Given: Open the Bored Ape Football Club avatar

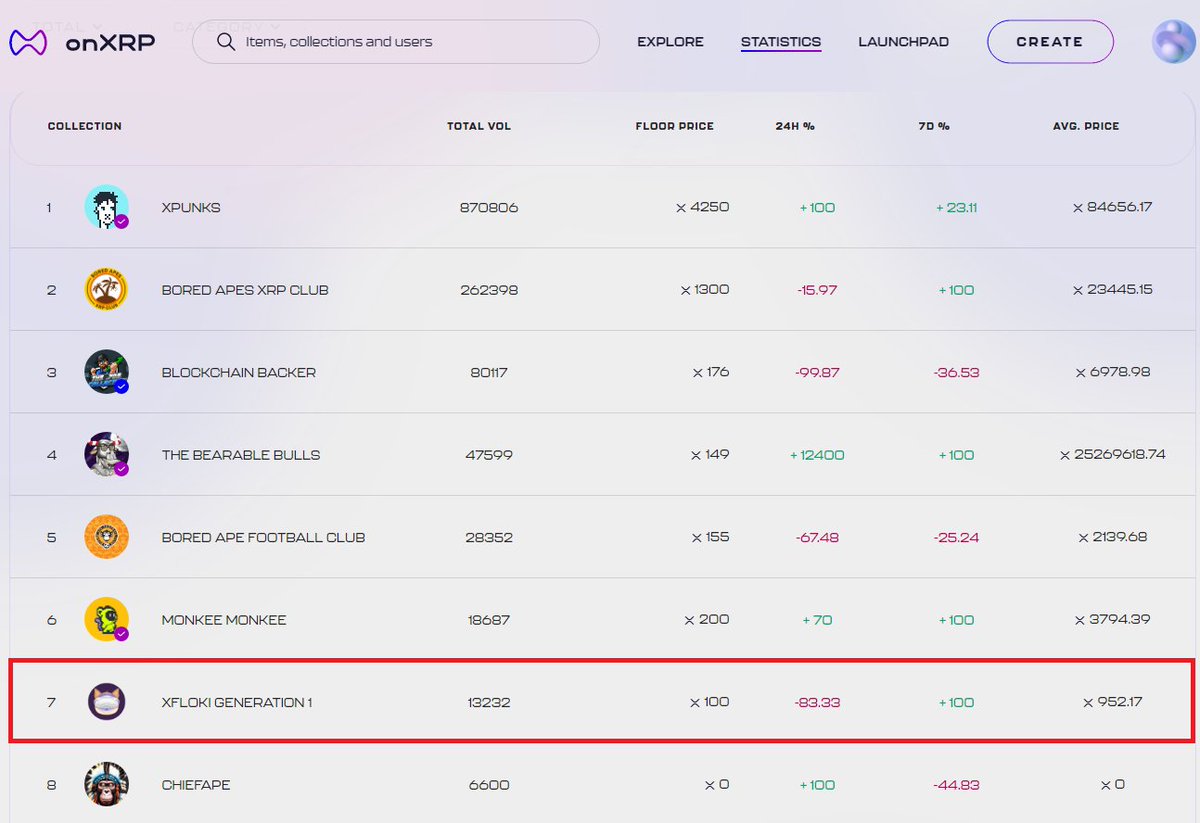Looking at the screenshot, I should [106, 537].
